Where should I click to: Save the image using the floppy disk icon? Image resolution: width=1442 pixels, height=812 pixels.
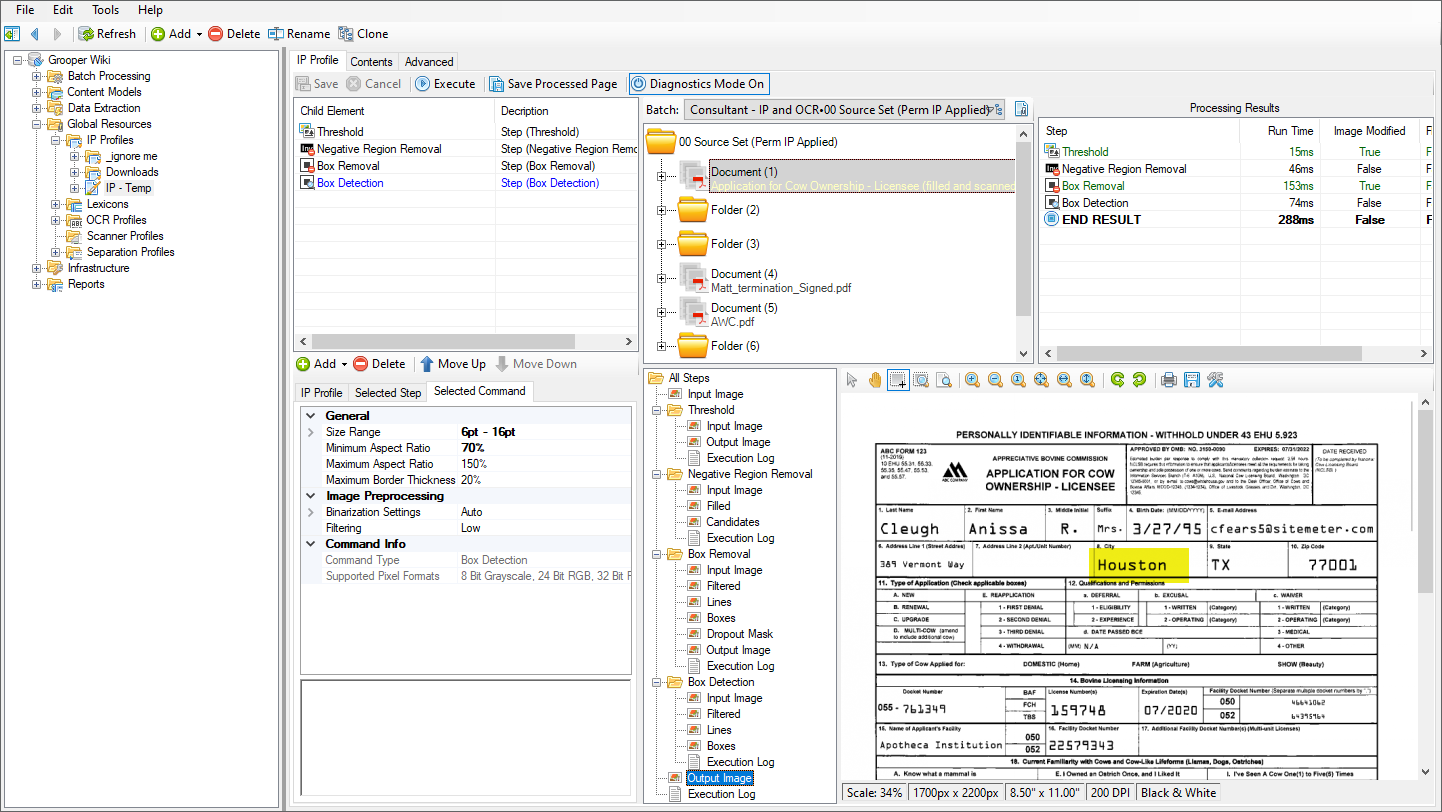click(x=1191, y=380)
